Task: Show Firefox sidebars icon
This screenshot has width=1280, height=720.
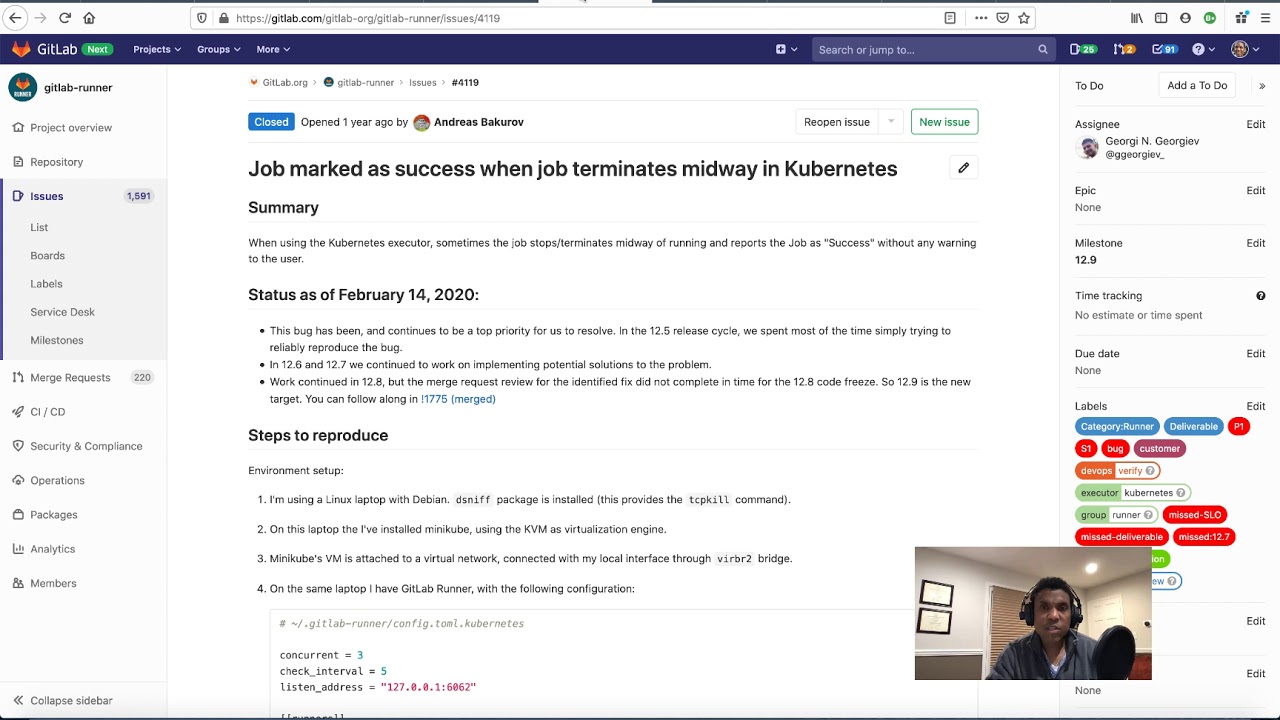Action: [x=1161, y=18]
